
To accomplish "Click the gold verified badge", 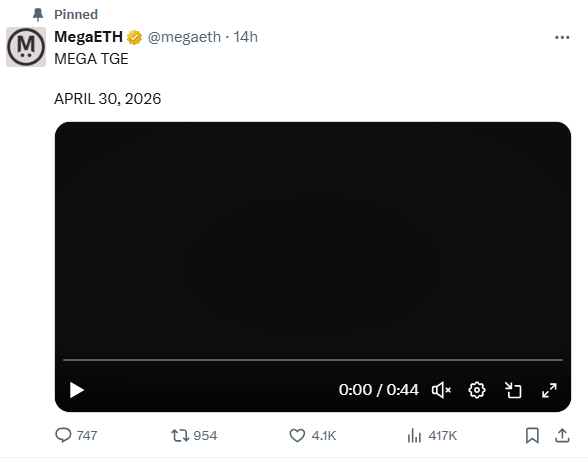I will tap(134, 38).
